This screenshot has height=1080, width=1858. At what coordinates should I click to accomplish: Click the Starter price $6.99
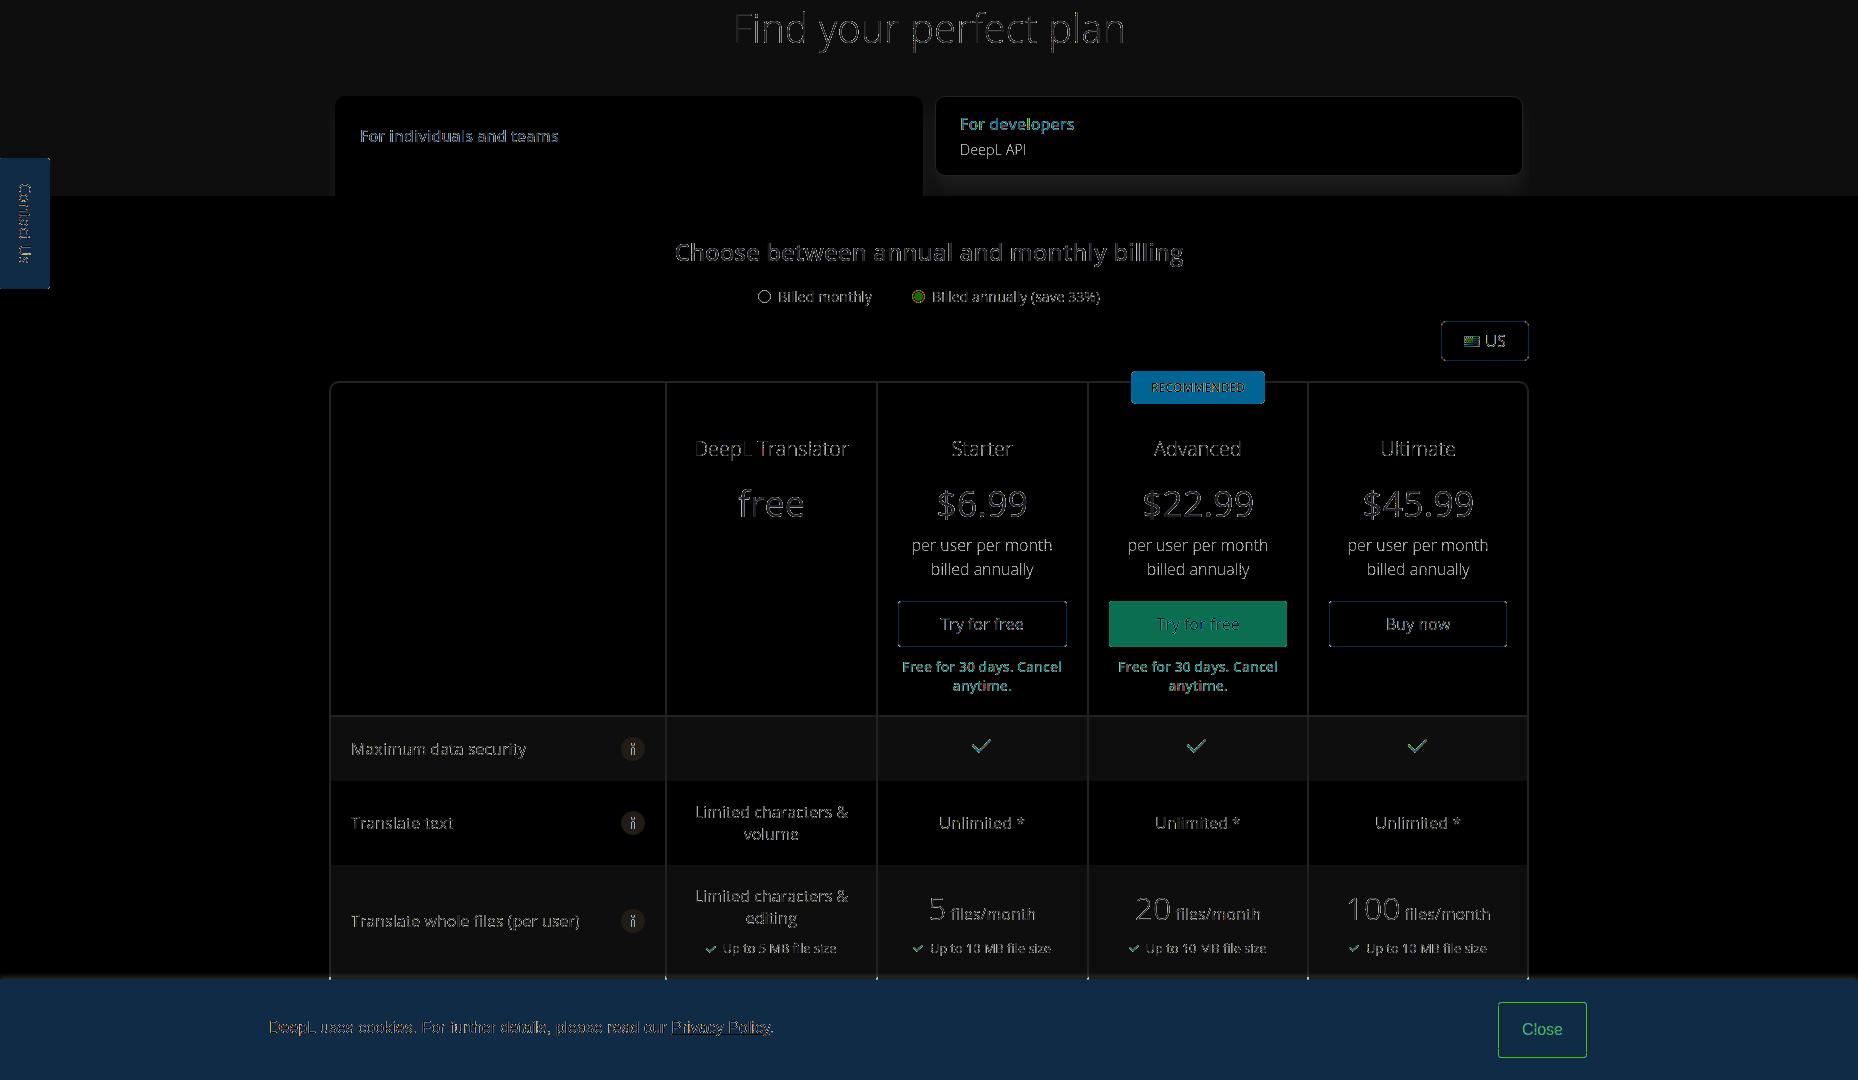[x=982, y=504]
